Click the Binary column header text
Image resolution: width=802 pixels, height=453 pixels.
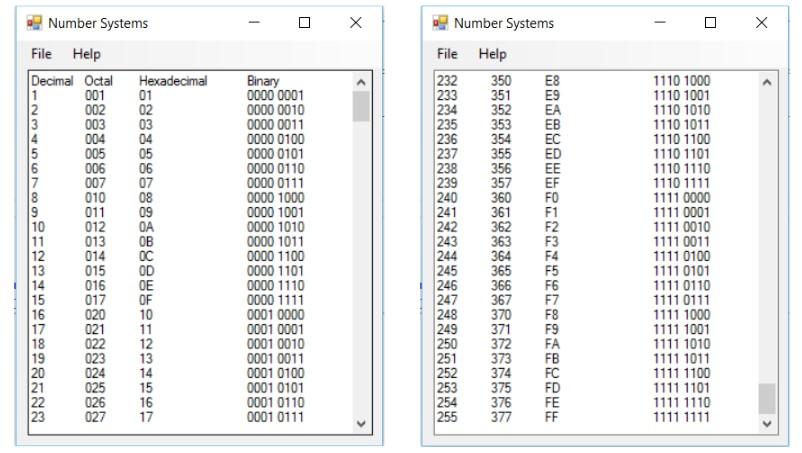(x=263, y=81)
